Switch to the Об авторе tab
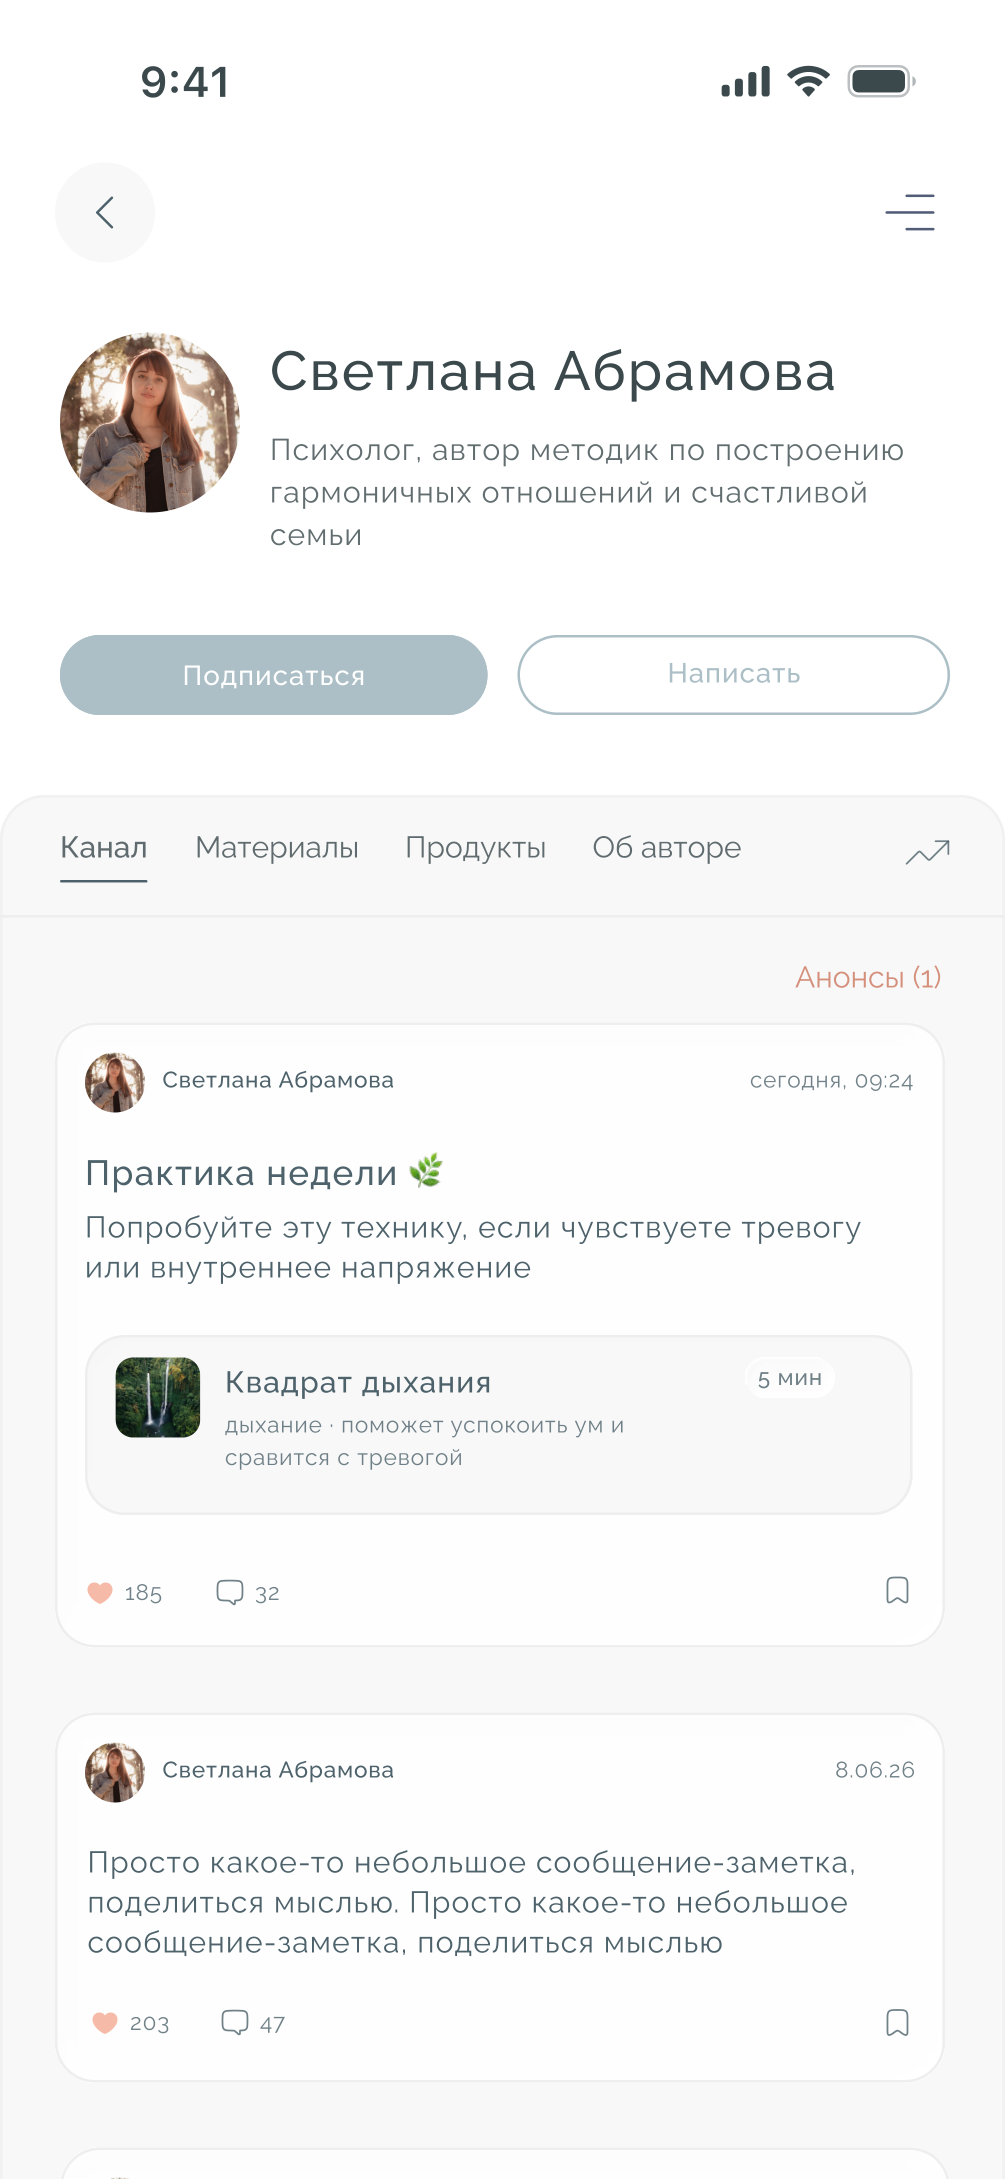The width and height of the screenshot is (1005, 2179). coord(667,848)
